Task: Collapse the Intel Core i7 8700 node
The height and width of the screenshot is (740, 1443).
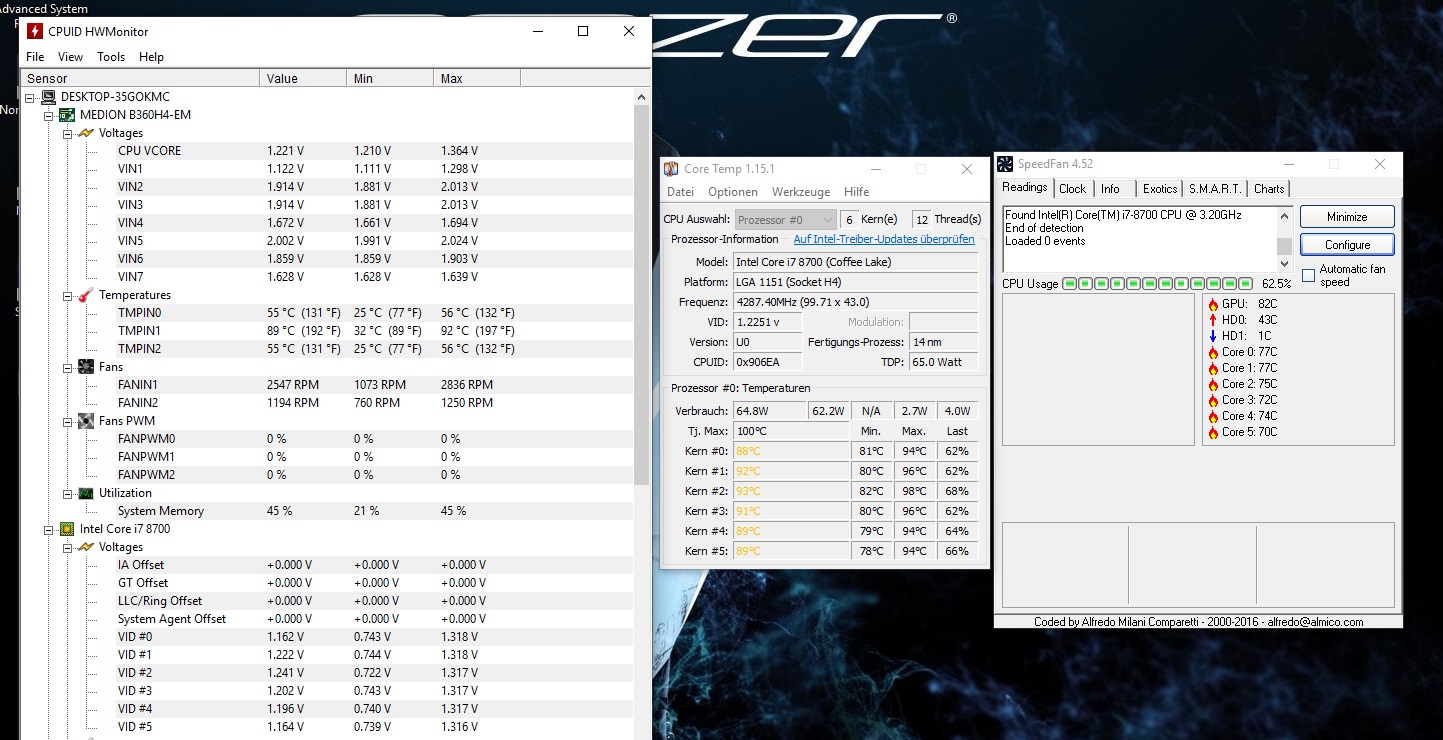Action: 50,529
